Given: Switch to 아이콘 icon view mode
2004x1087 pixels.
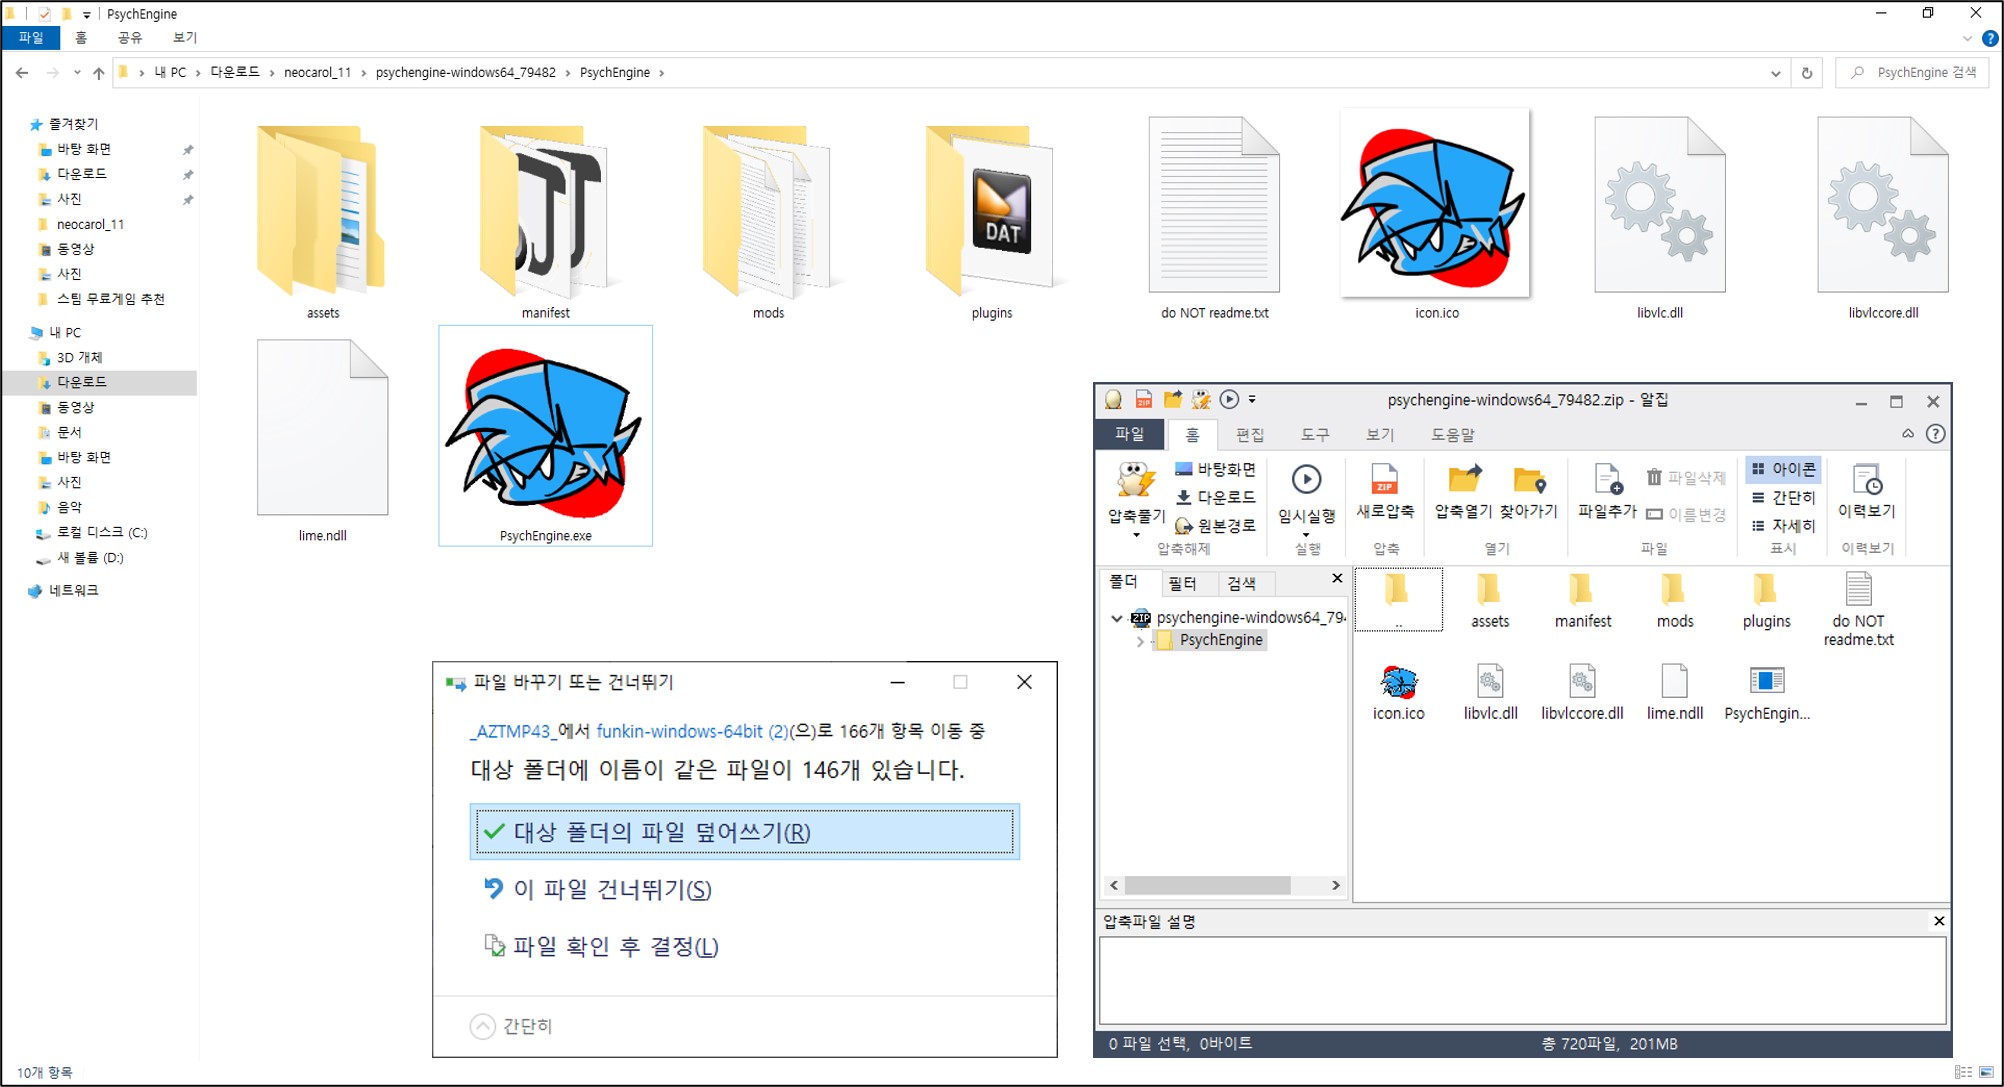Looking at the screenshot, I should tap(1783, 469).
